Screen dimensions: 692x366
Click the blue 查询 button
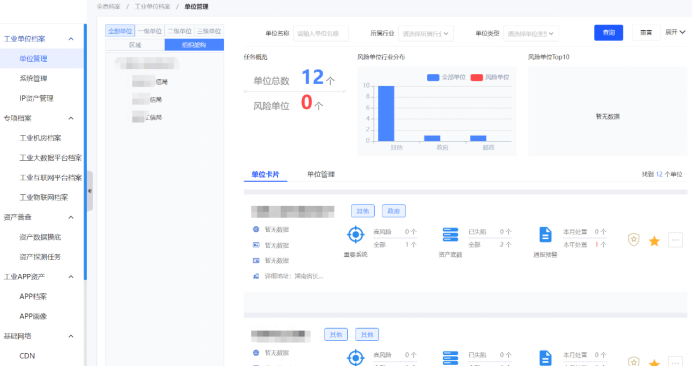[x=609, y=33]
